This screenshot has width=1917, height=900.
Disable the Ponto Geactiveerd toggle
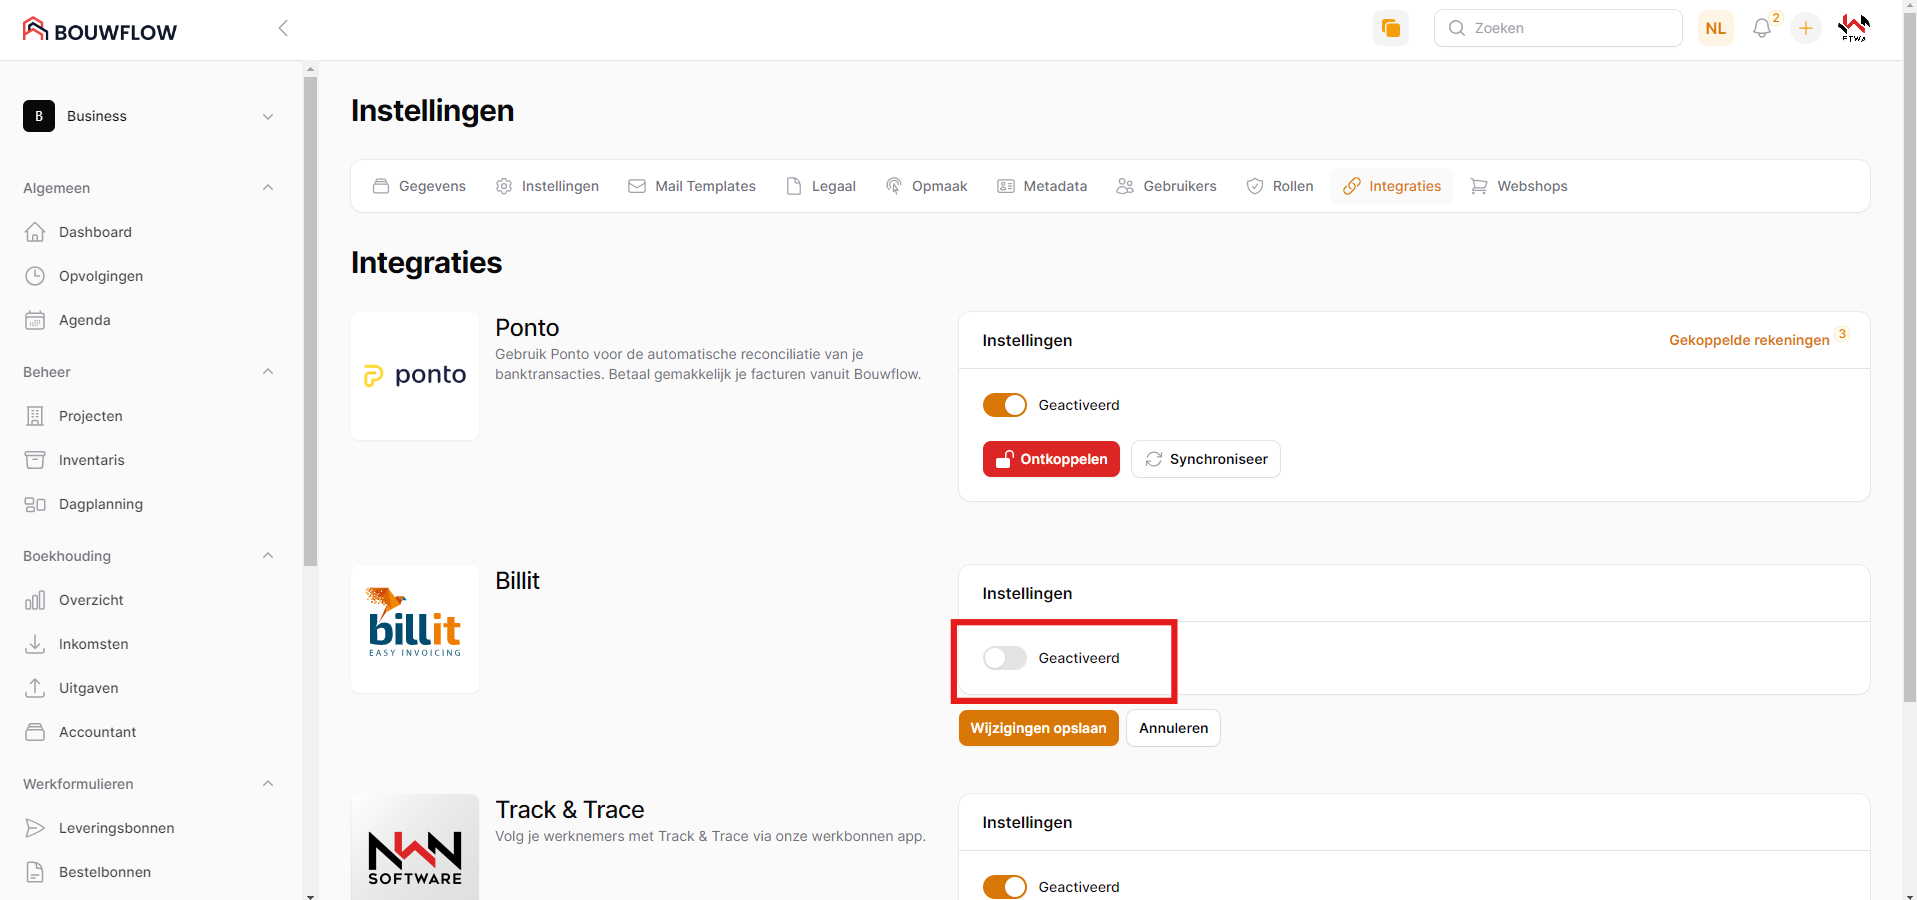click(1004, 405)
